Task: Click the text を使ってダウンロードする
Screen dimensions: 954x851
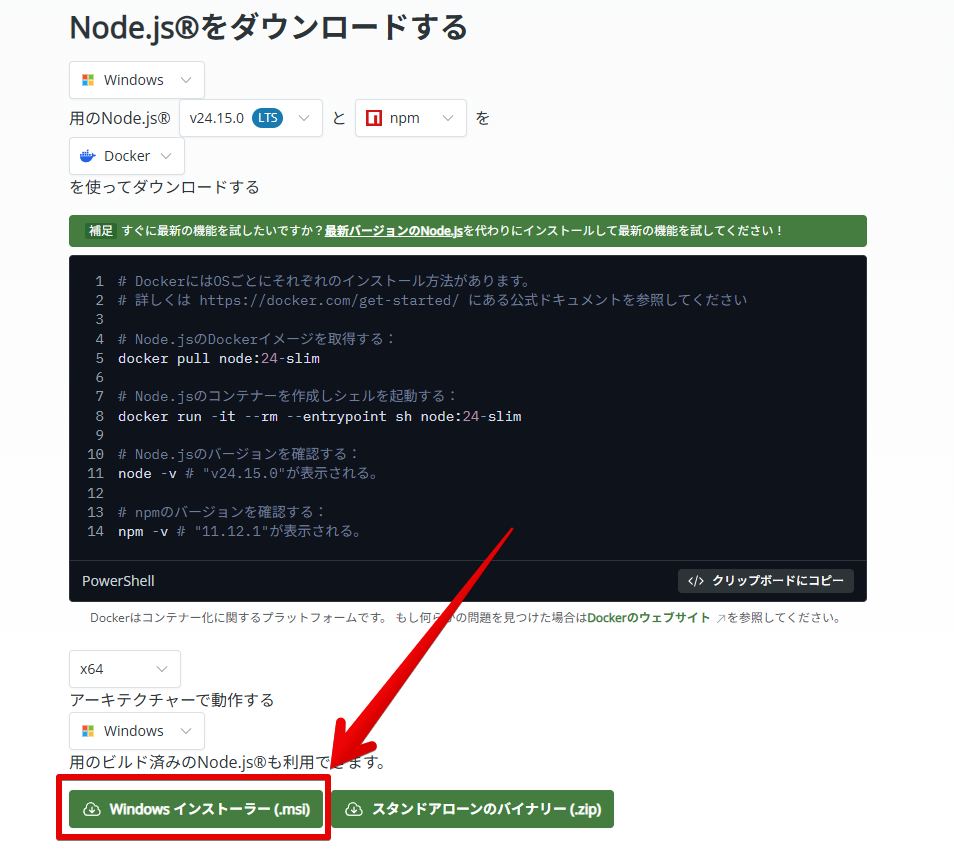Action: pyautogui.click(x=164, y=187)
